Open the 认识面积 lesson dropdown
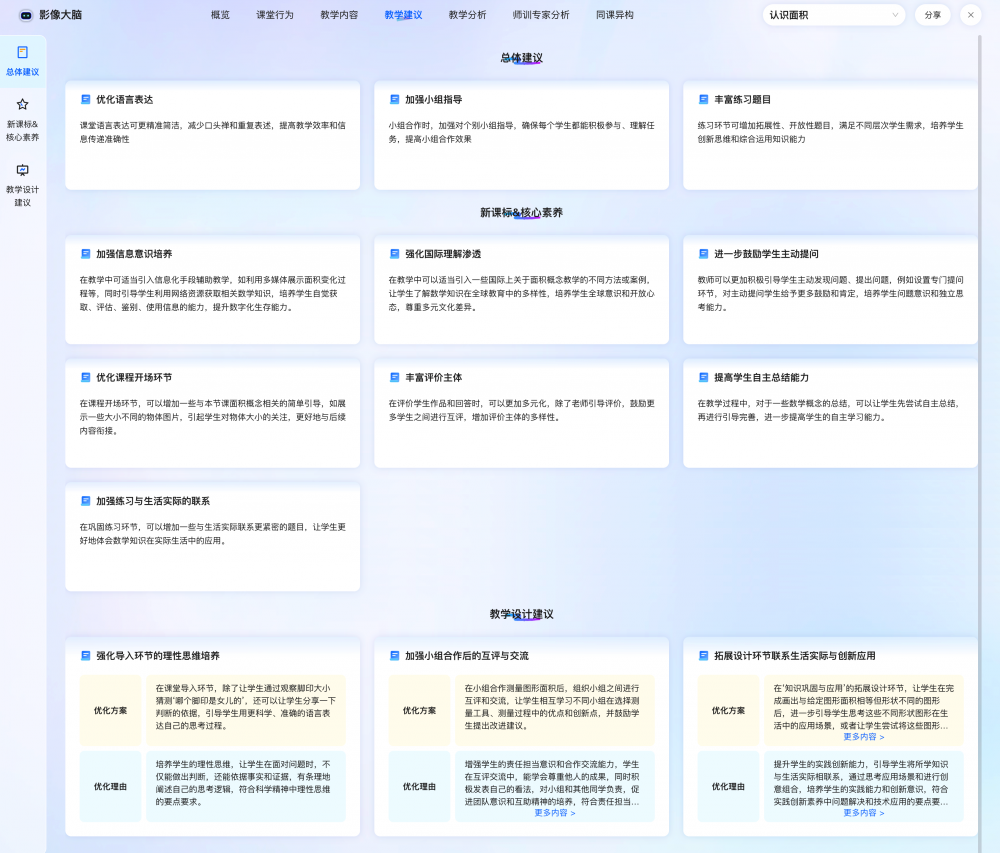Screen dimensions: 1000x853 (x=833, y=15)
